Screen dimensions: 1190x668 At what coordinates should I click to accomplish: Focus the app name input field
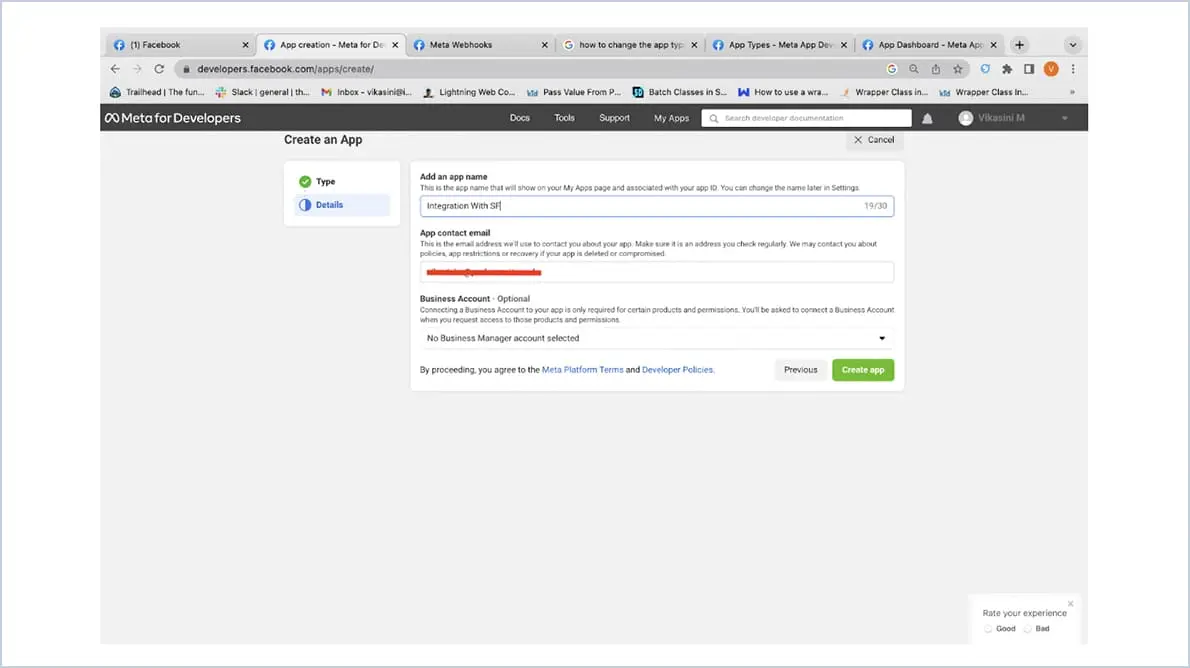tap(656, 206)
